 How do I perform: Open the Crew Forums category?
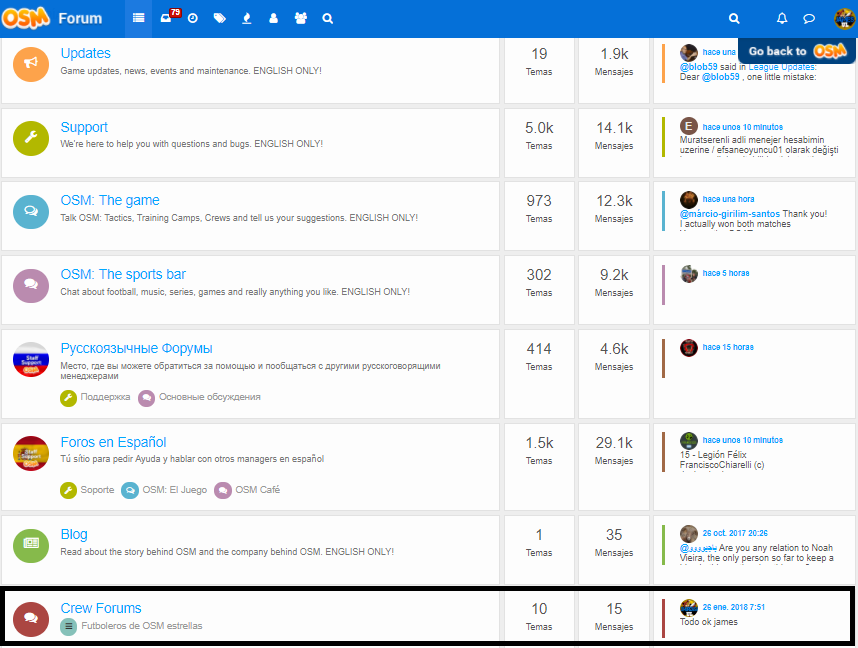pyautogui.click(x=101, y=608)
